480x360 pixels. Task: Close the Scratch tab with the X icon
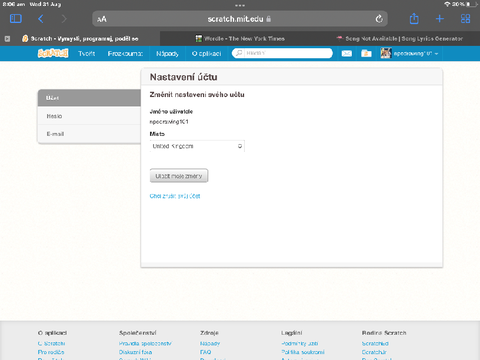(x=7, y=39)
